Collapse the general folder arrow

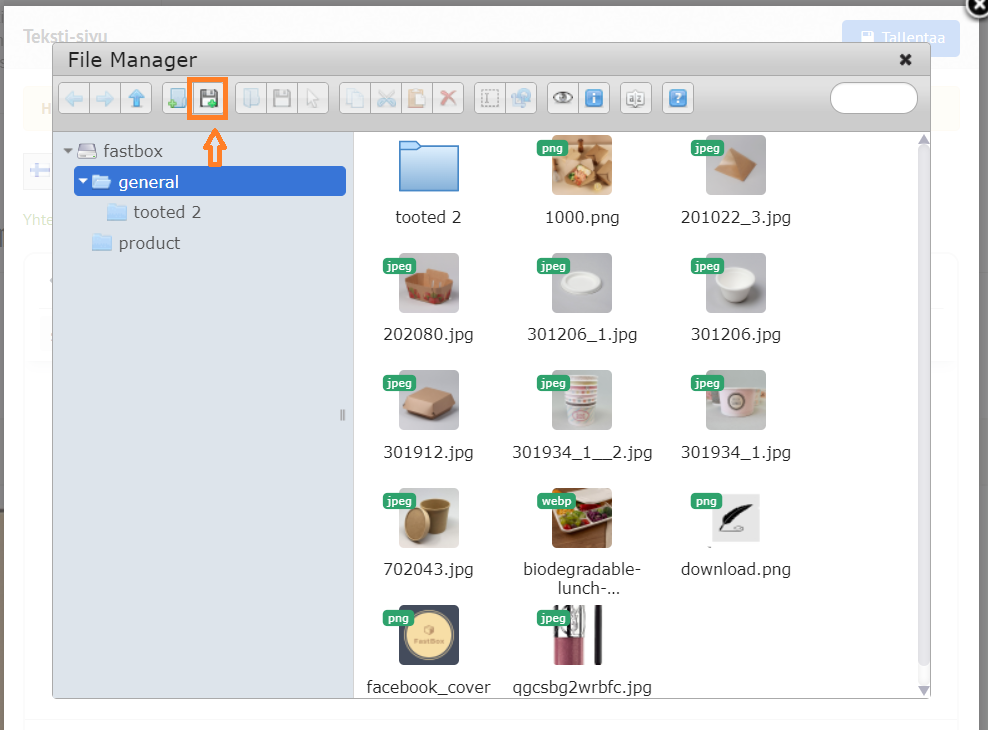point(83,181)
